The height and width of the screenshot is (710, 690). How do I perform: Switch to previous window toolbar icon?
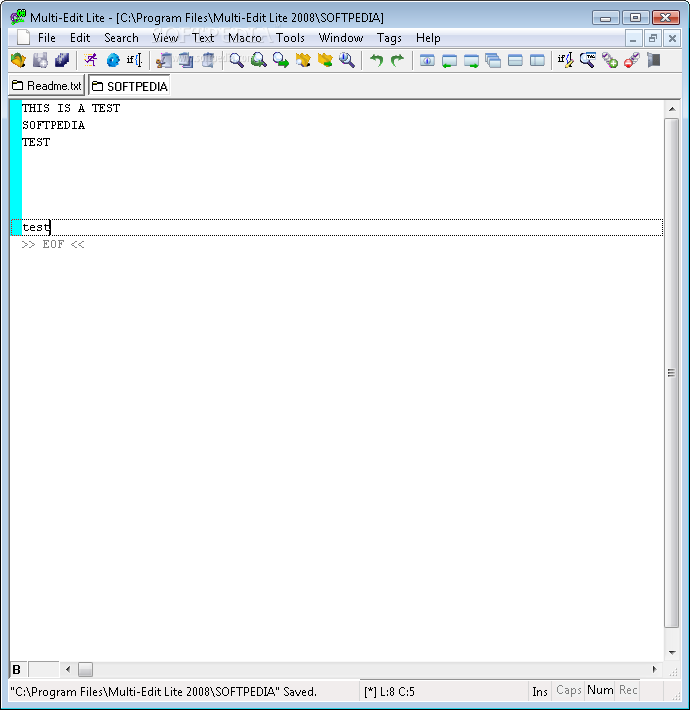449,60
